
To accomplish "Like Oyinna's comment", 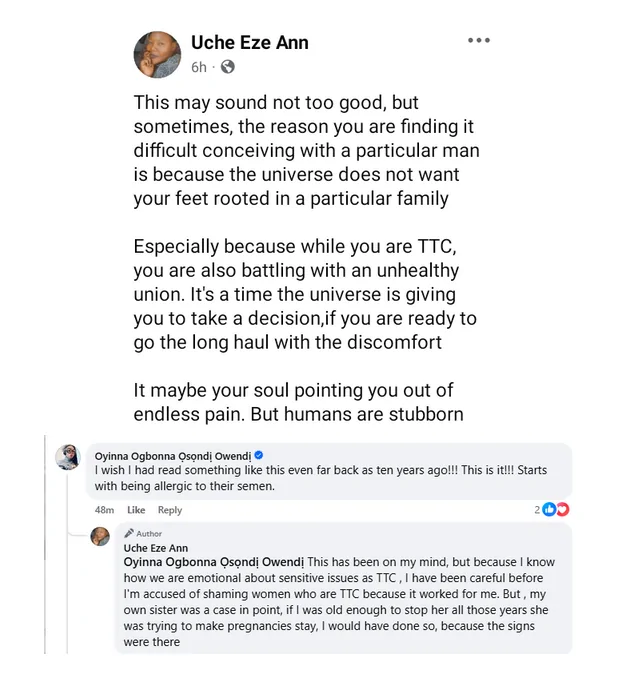I will pyautogui.click(x=136, y=509).
